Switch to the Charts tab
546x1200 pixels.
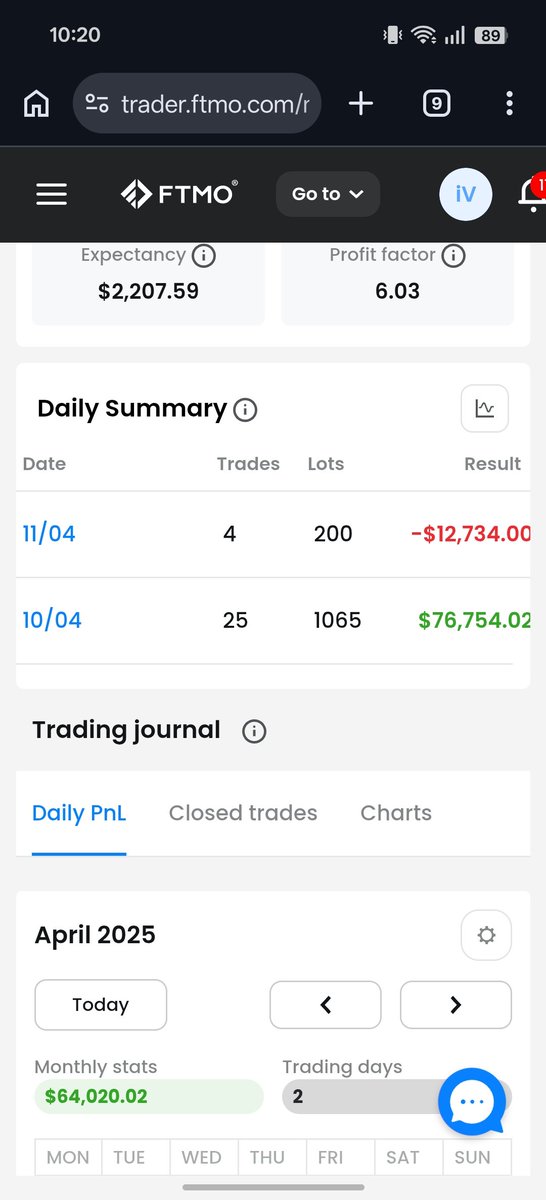[396, 813]
